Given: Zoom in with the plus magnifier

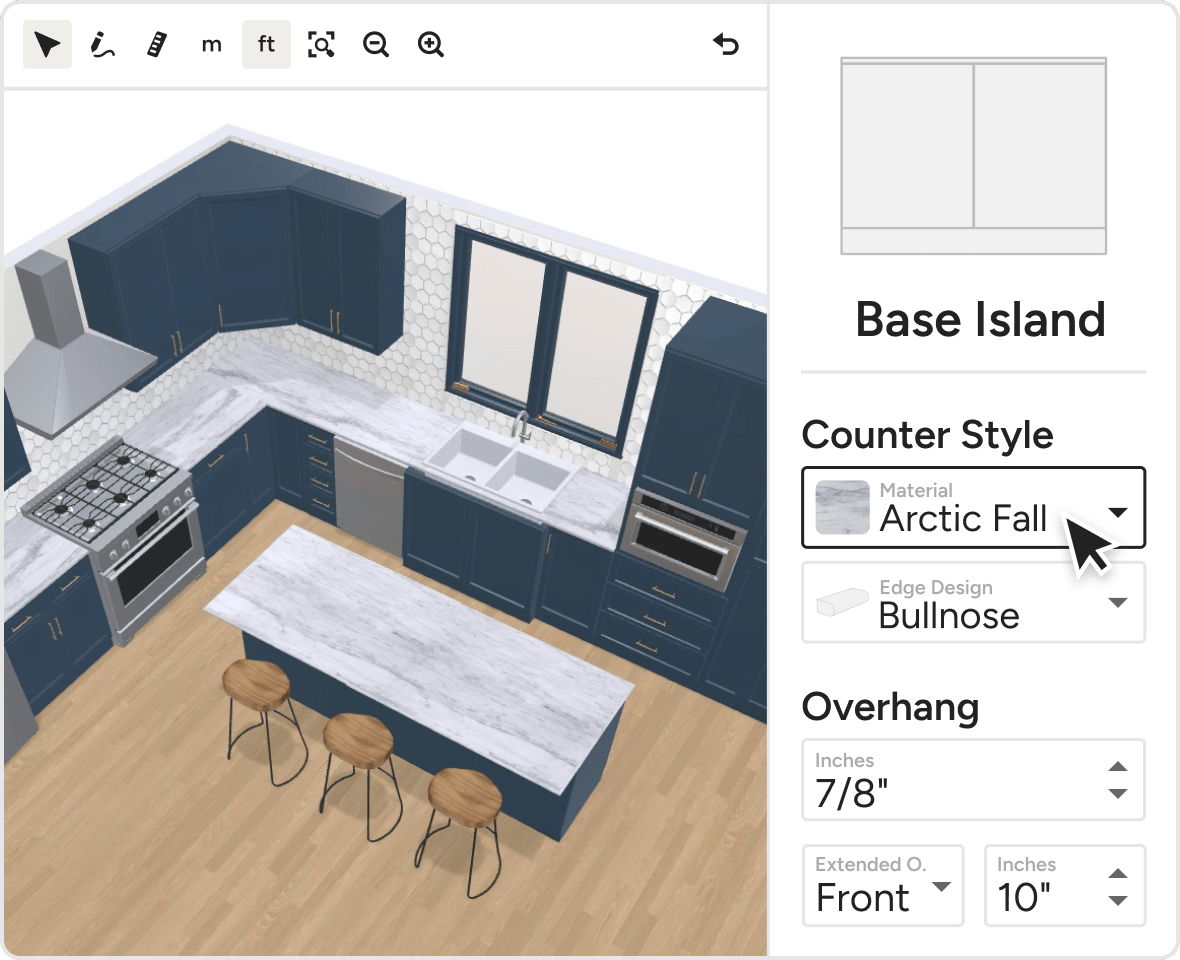Looking at the screenshot, I should [x=431, y=45].
